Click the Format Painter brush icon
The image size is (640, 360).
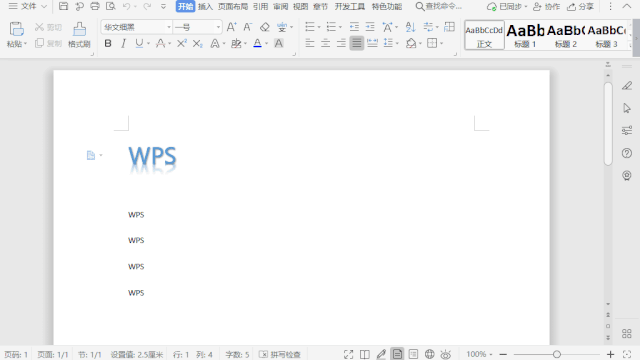tap(79, 29)
